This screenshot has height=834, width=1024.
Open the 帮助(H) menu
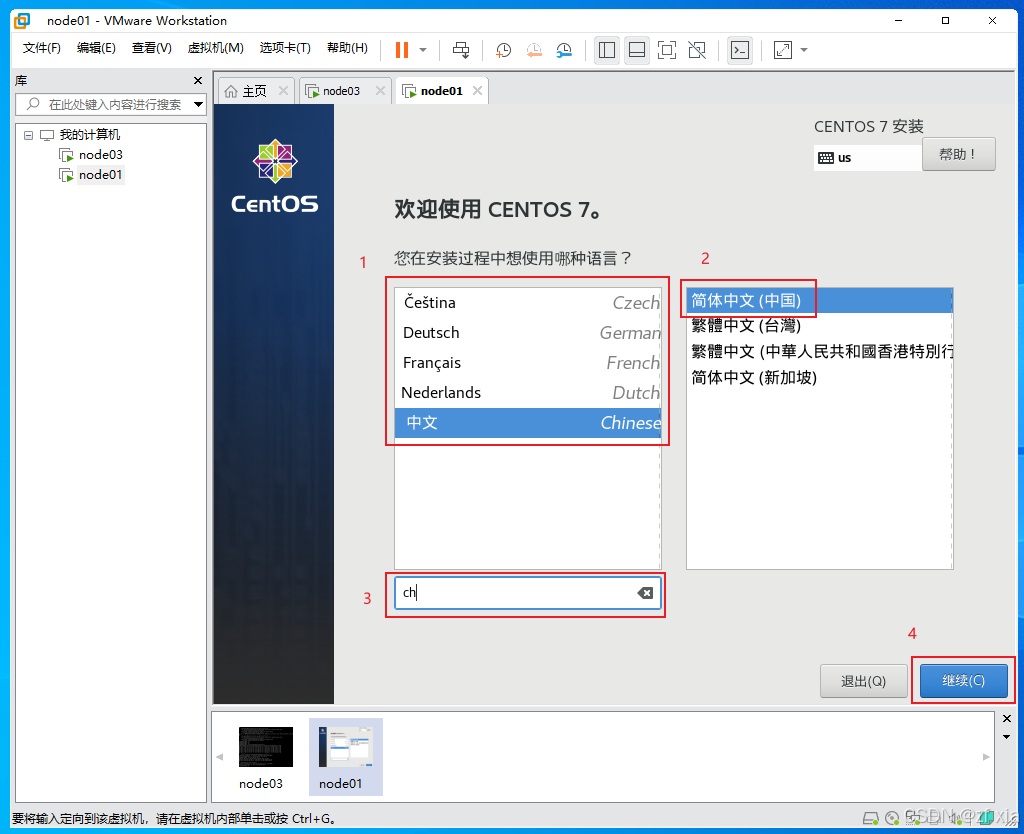[x=347, y=48]
